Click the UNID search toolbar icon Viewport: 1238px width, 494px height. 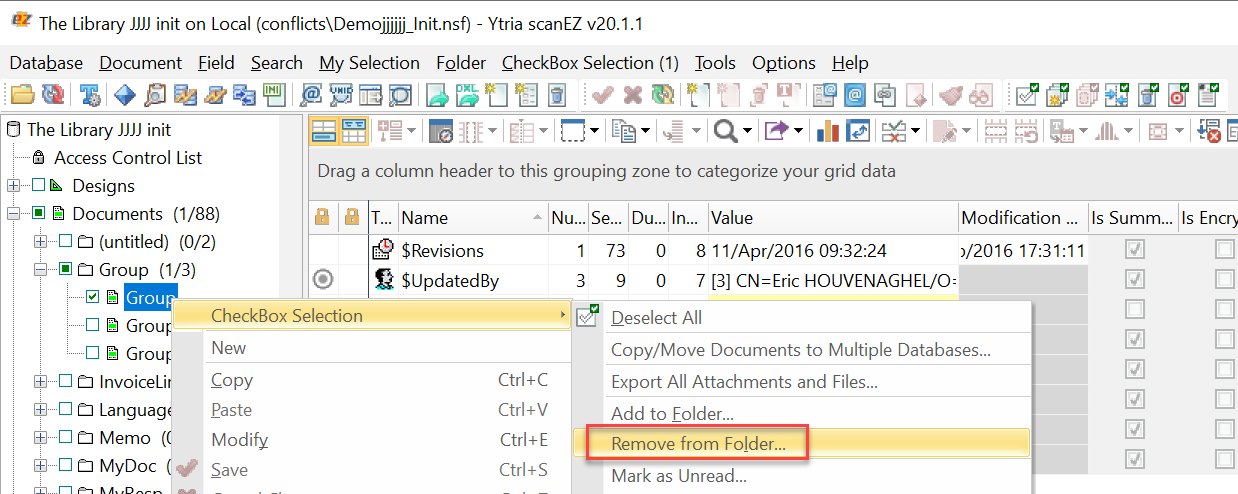click(341, 96)
